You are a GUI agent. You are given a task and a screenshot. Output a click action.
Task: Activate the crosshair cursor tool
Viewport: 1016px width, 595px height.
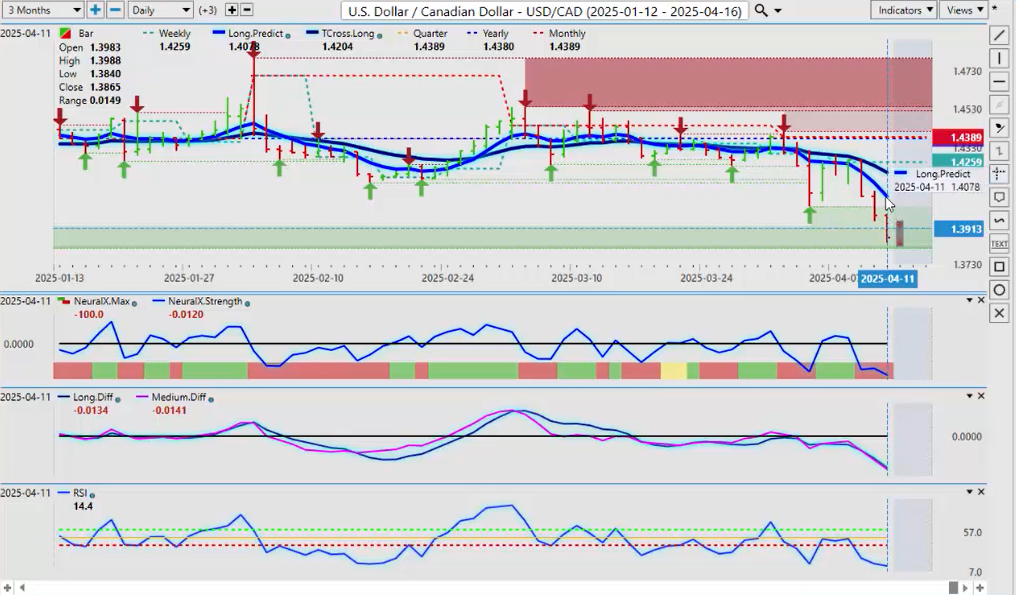999,174
